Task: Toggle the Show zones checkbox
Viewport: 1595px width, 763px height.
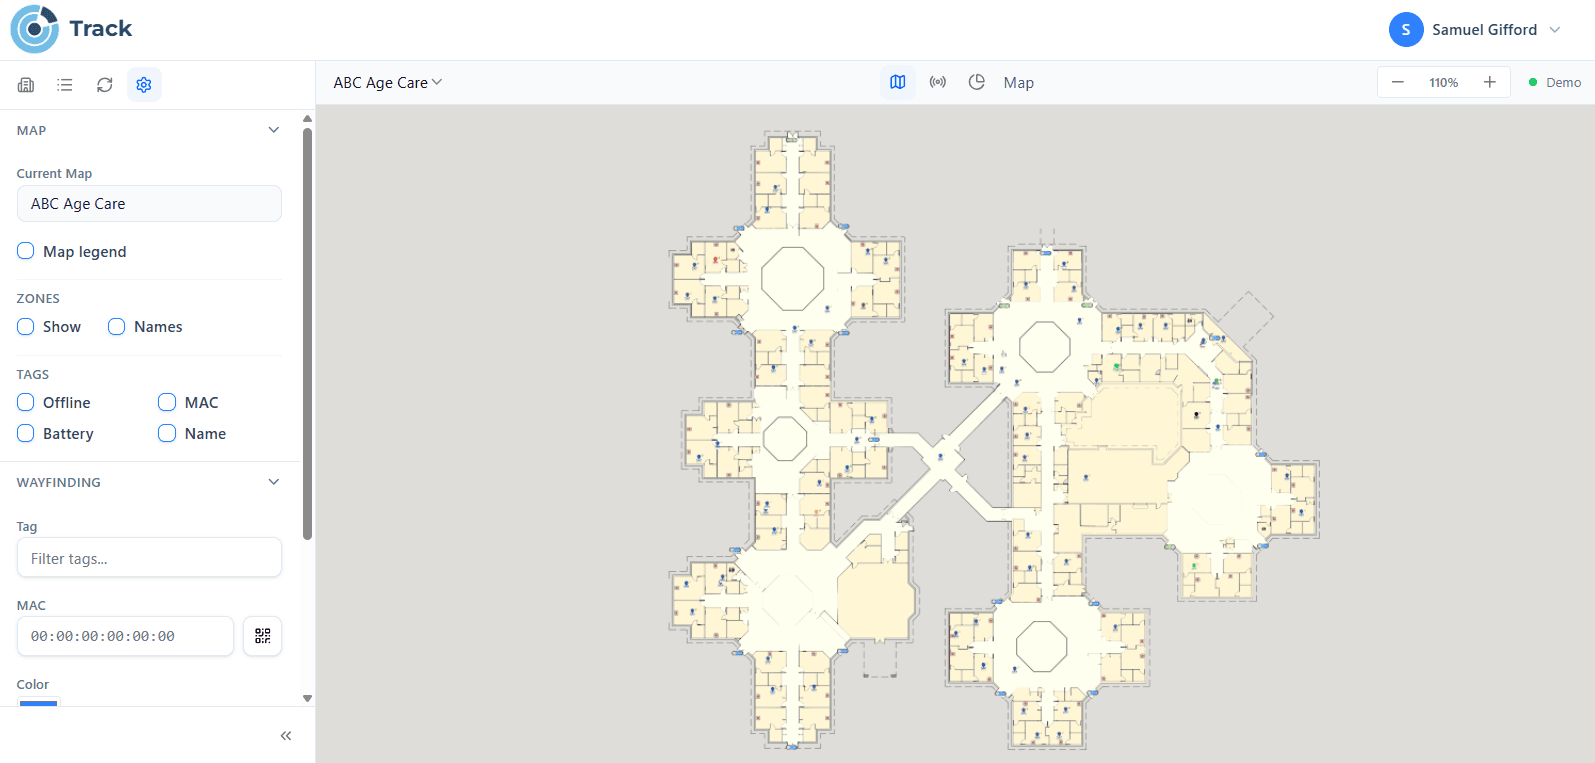Action: pyautogui.click(x=26, y=327)
